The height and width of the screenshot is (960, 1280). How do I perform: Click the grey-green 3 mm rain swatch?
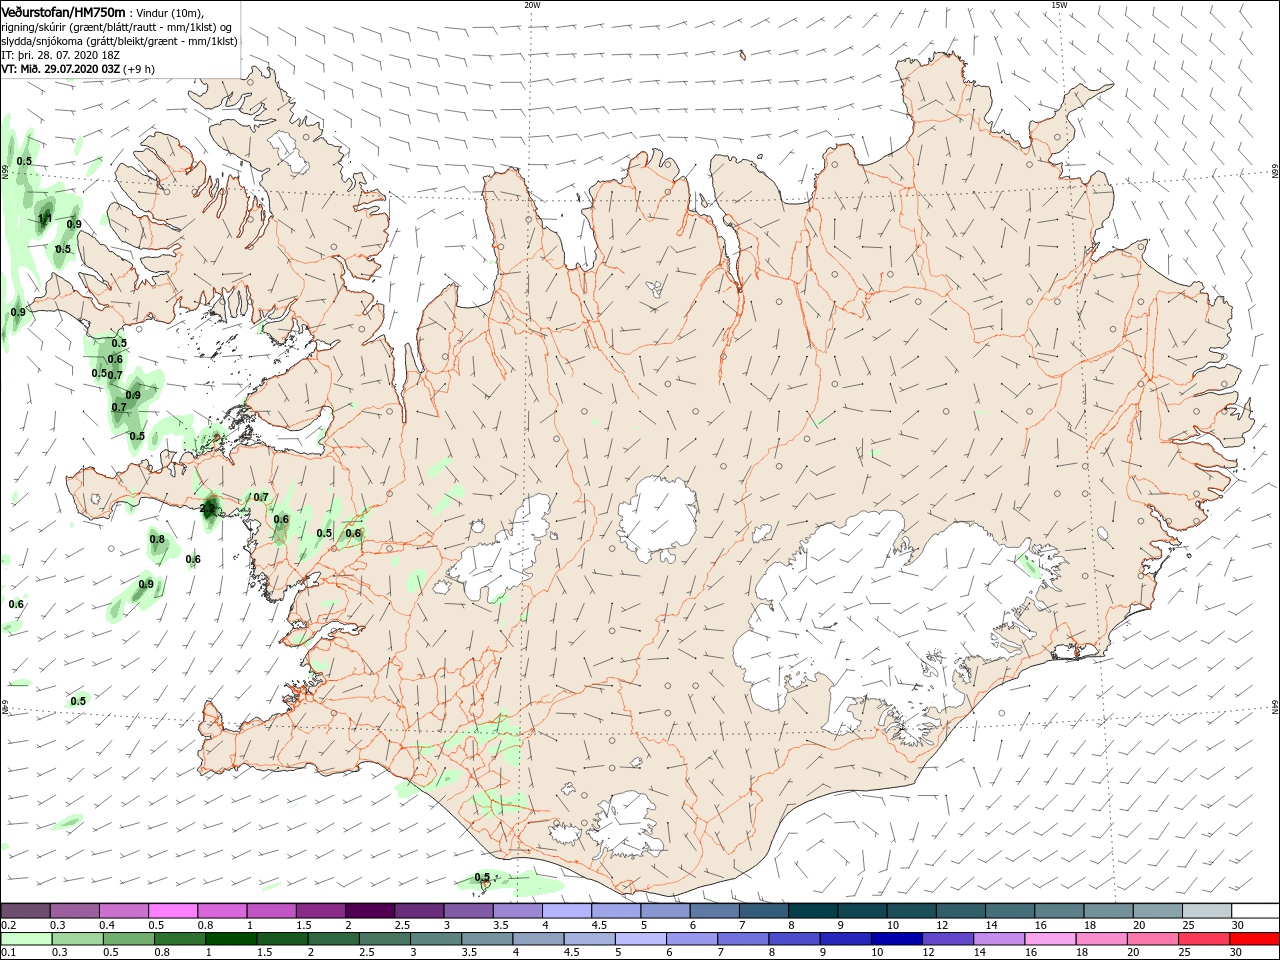(435, 939)
